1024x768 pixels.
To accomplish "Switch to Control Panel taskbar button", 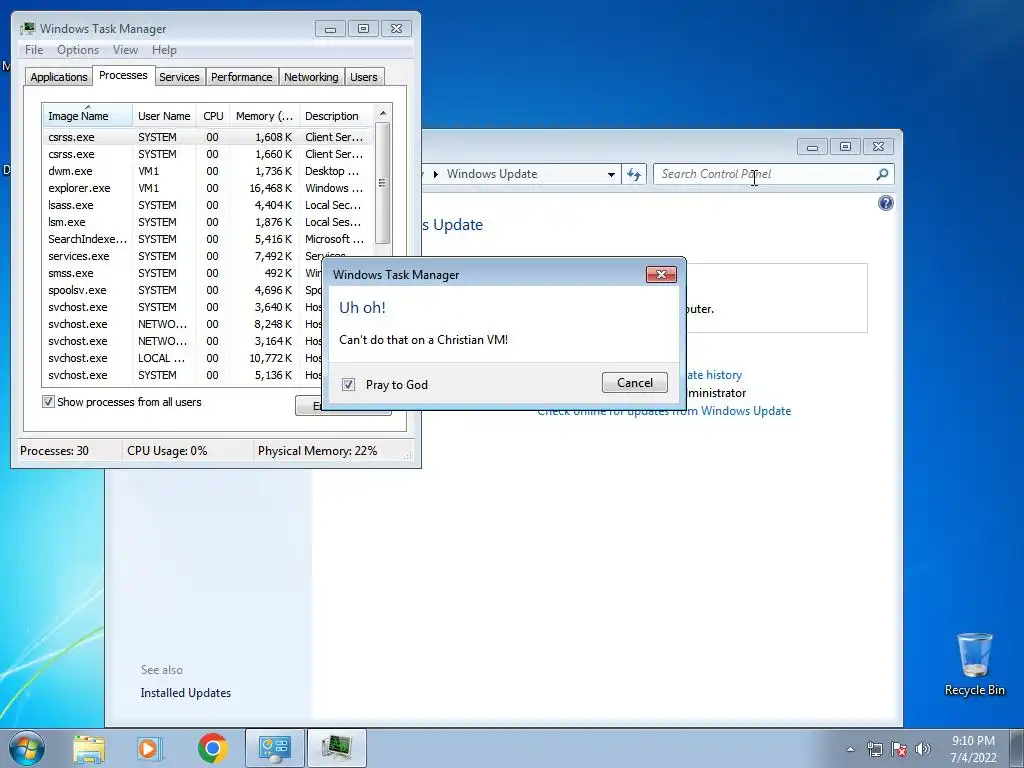I will point(275,748).
